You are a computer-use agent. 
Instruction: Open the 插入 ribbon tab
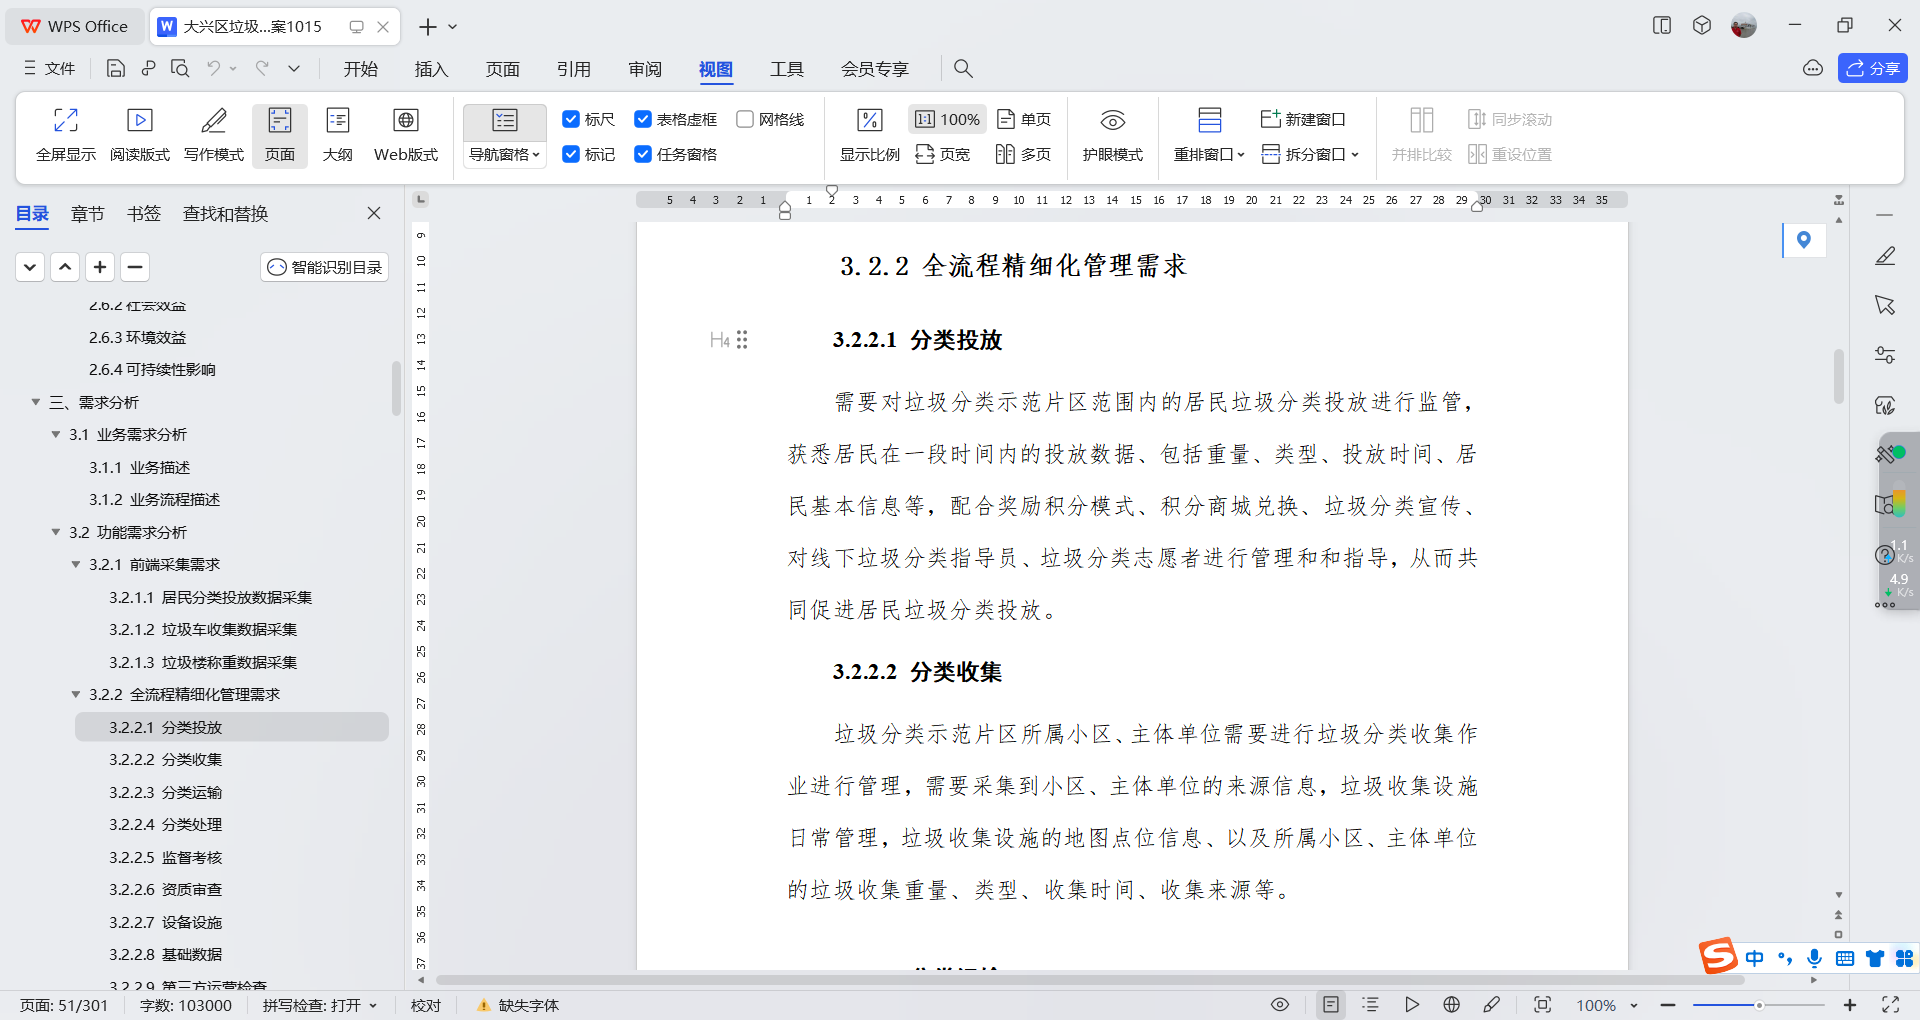(432, 69)
